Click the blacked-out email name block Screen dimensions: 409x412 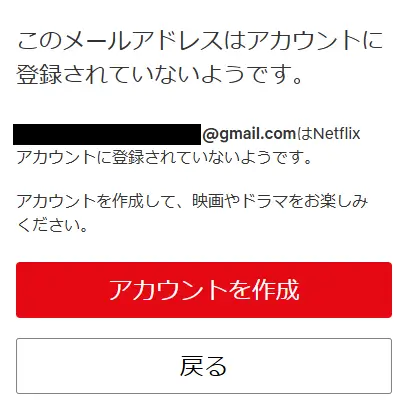107,134
